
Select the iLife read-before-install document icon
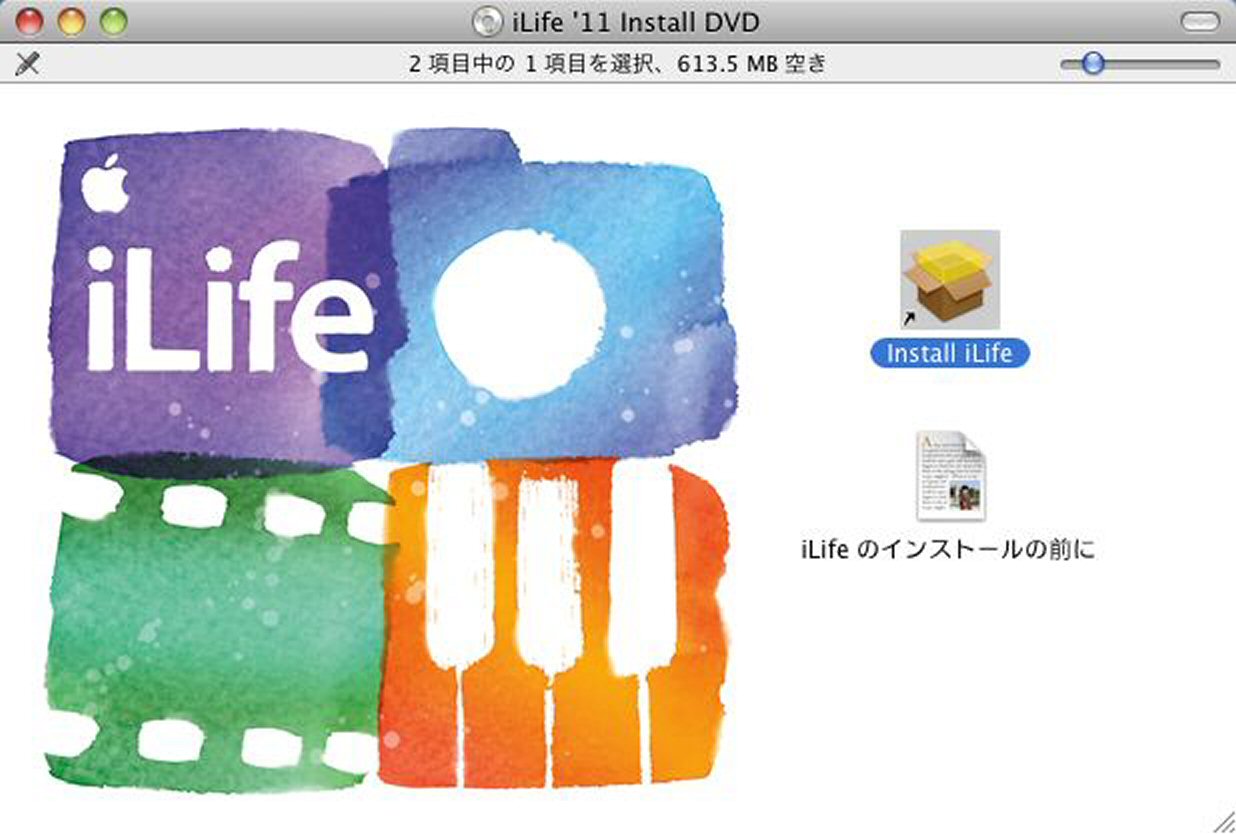tap(950, 476)
